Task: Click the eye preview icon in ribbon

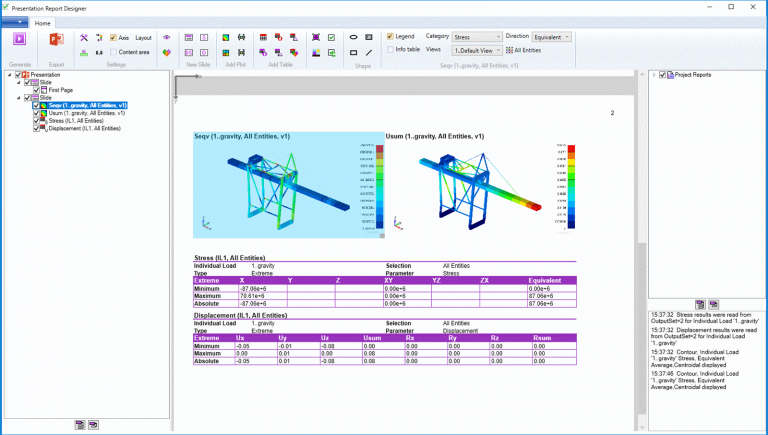Action: coord(166,37)
